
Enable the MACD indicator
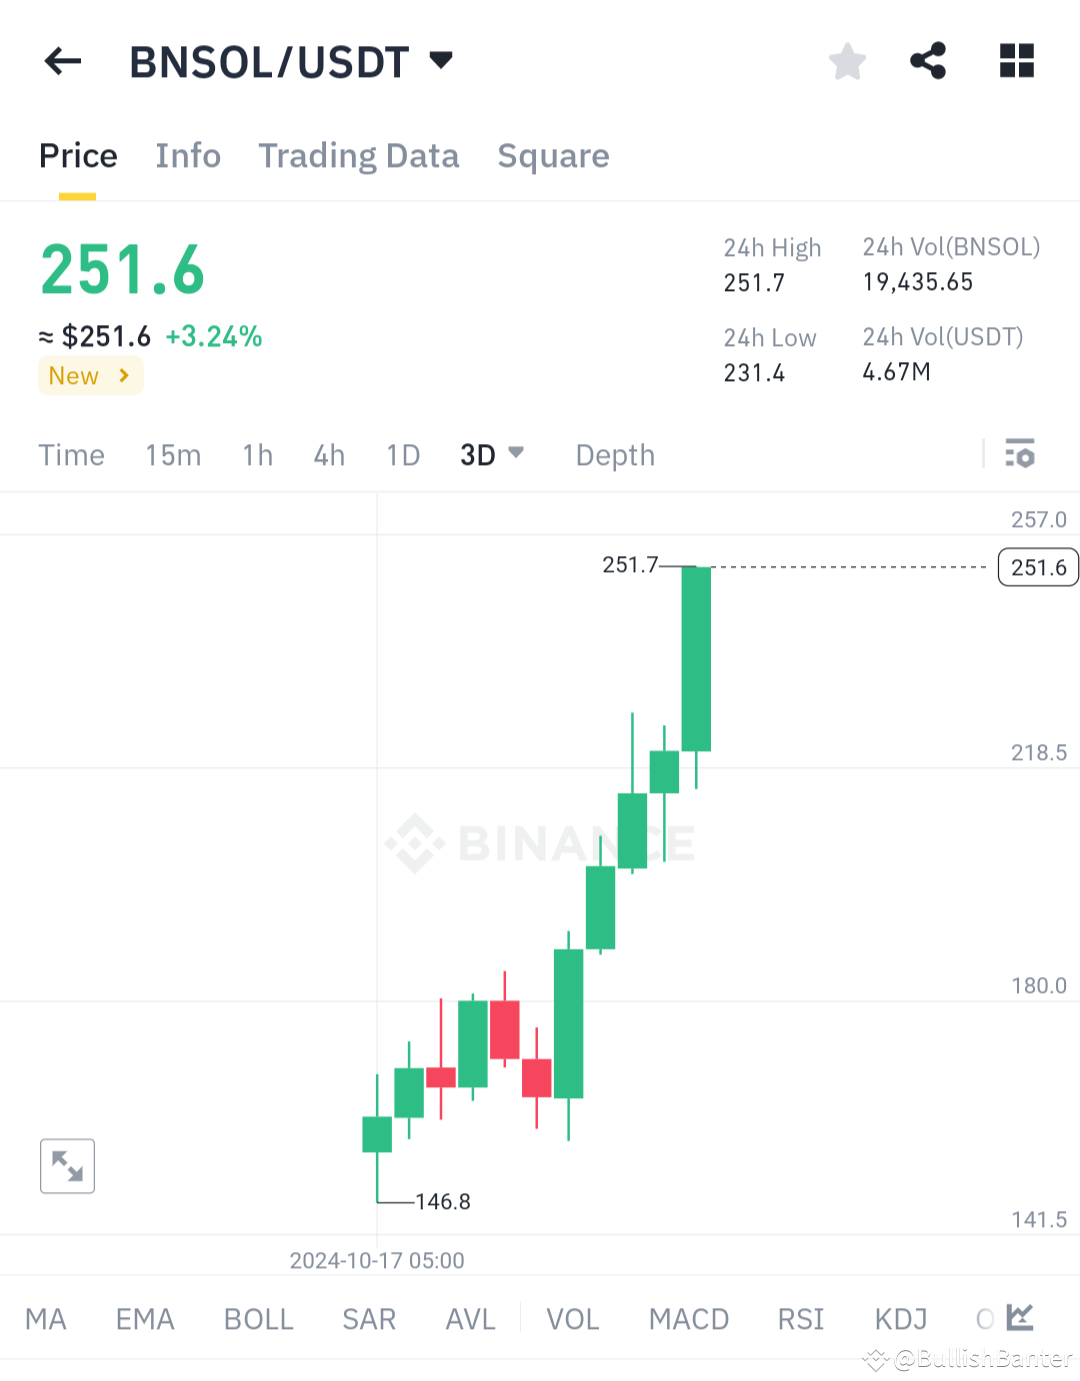coord(688,1319)
